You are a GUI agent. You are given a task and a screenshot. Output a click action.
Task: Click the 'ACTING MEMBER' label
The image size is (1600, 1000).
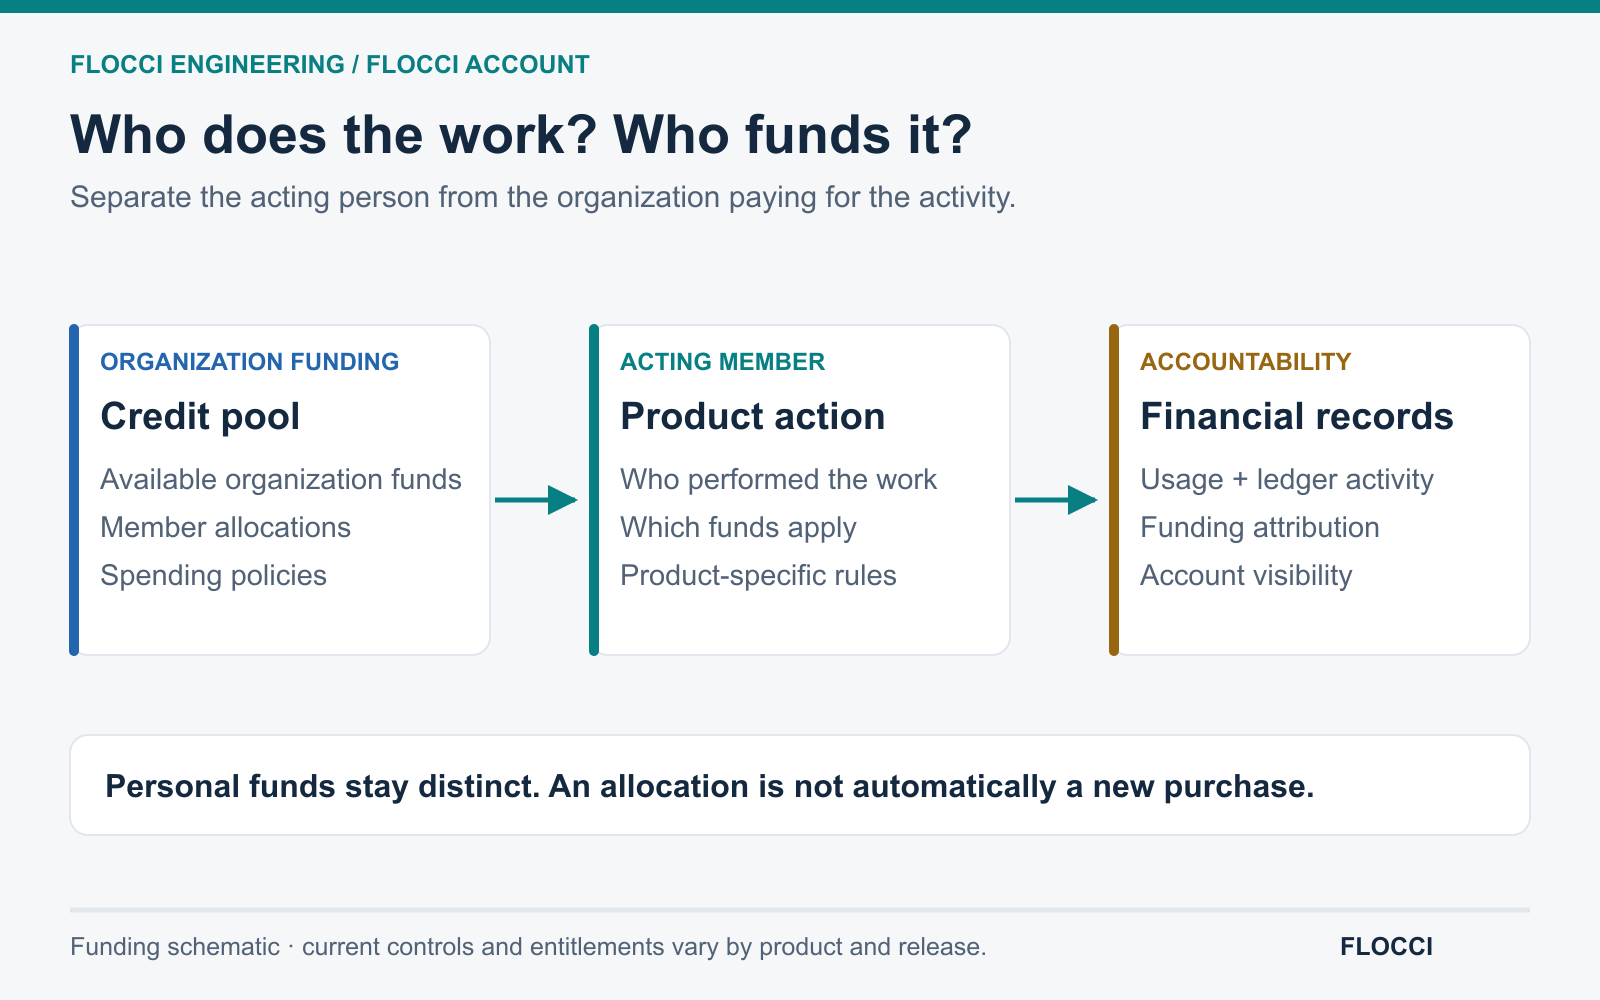click(x=723, y=362)
